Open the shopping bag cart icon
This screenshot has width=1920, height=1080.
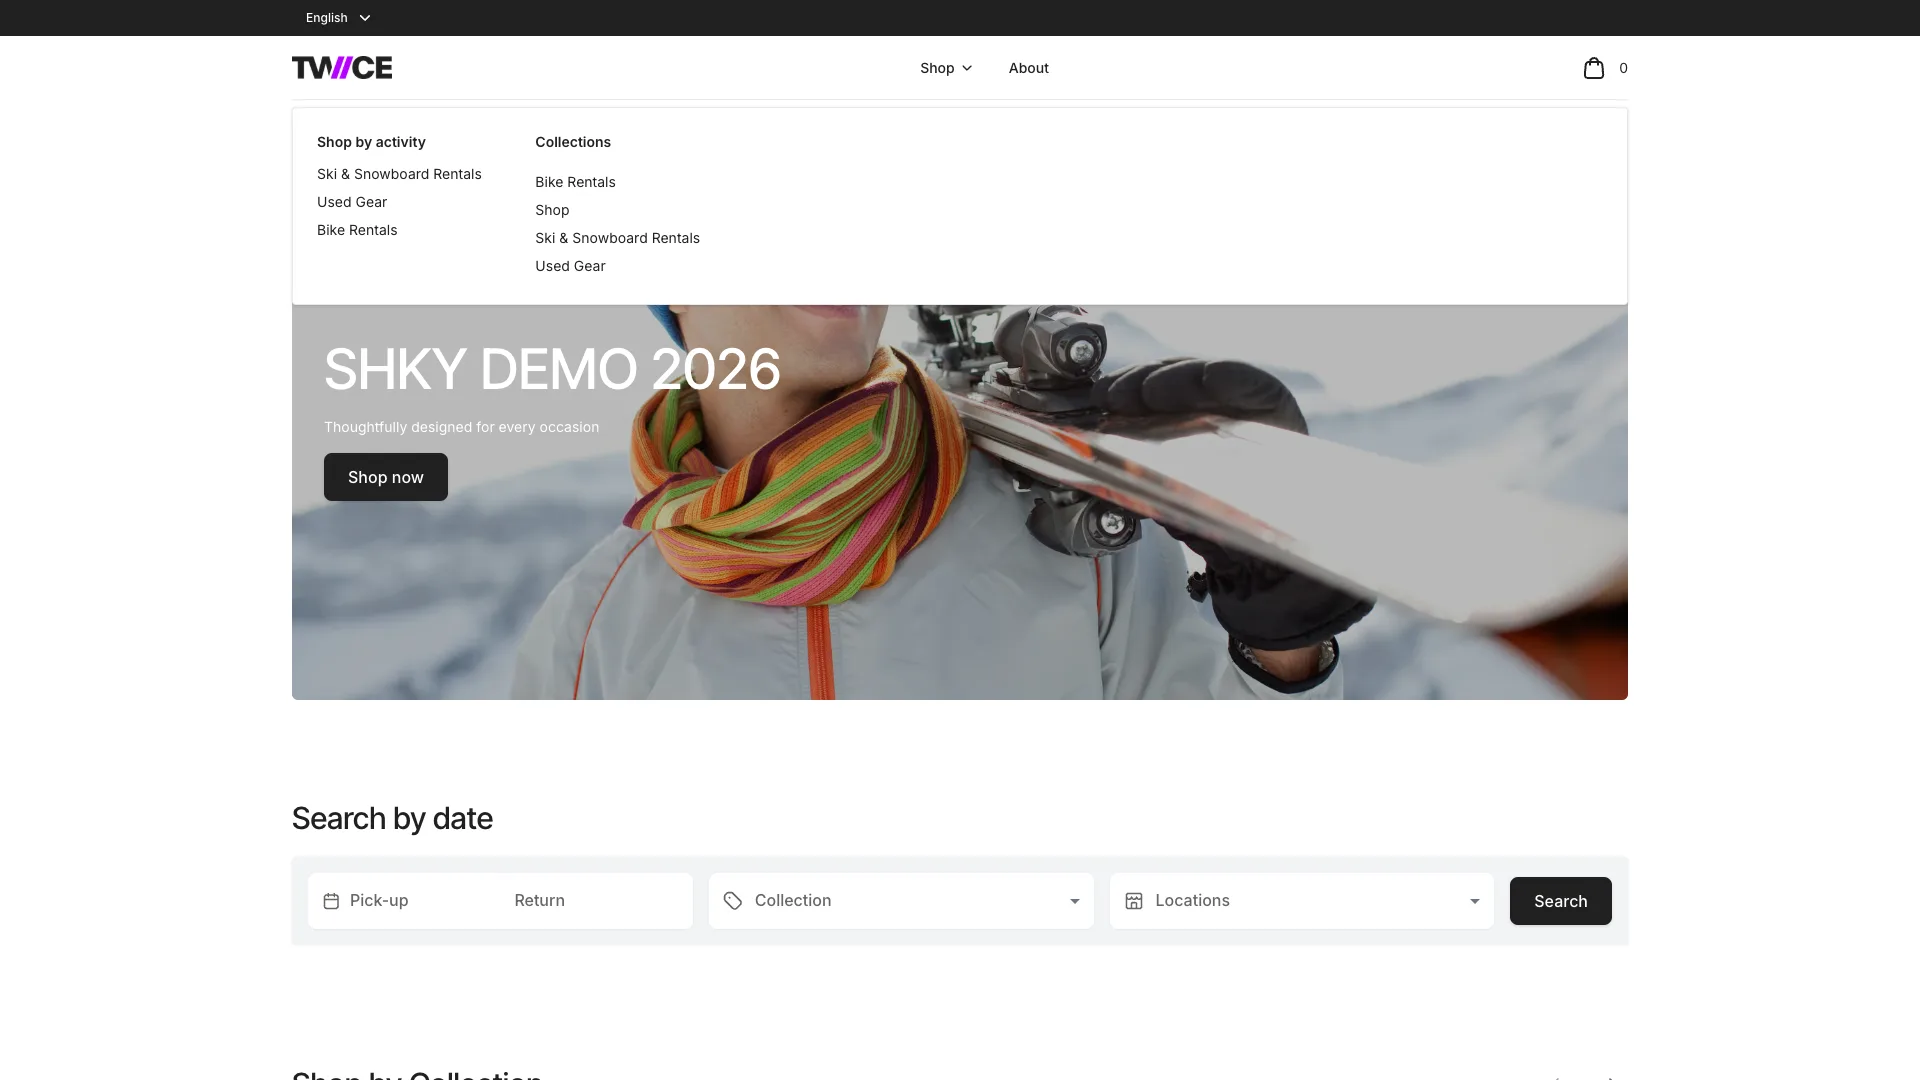(x=1593, y=68)
